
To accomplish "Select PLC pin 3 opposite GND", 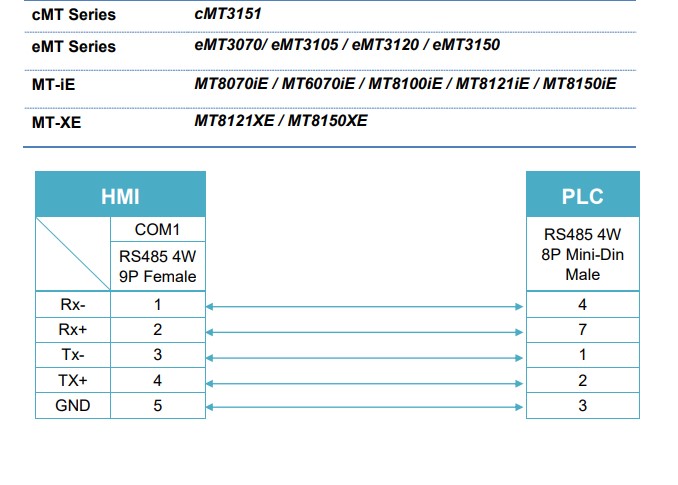I will pos(582,405).
